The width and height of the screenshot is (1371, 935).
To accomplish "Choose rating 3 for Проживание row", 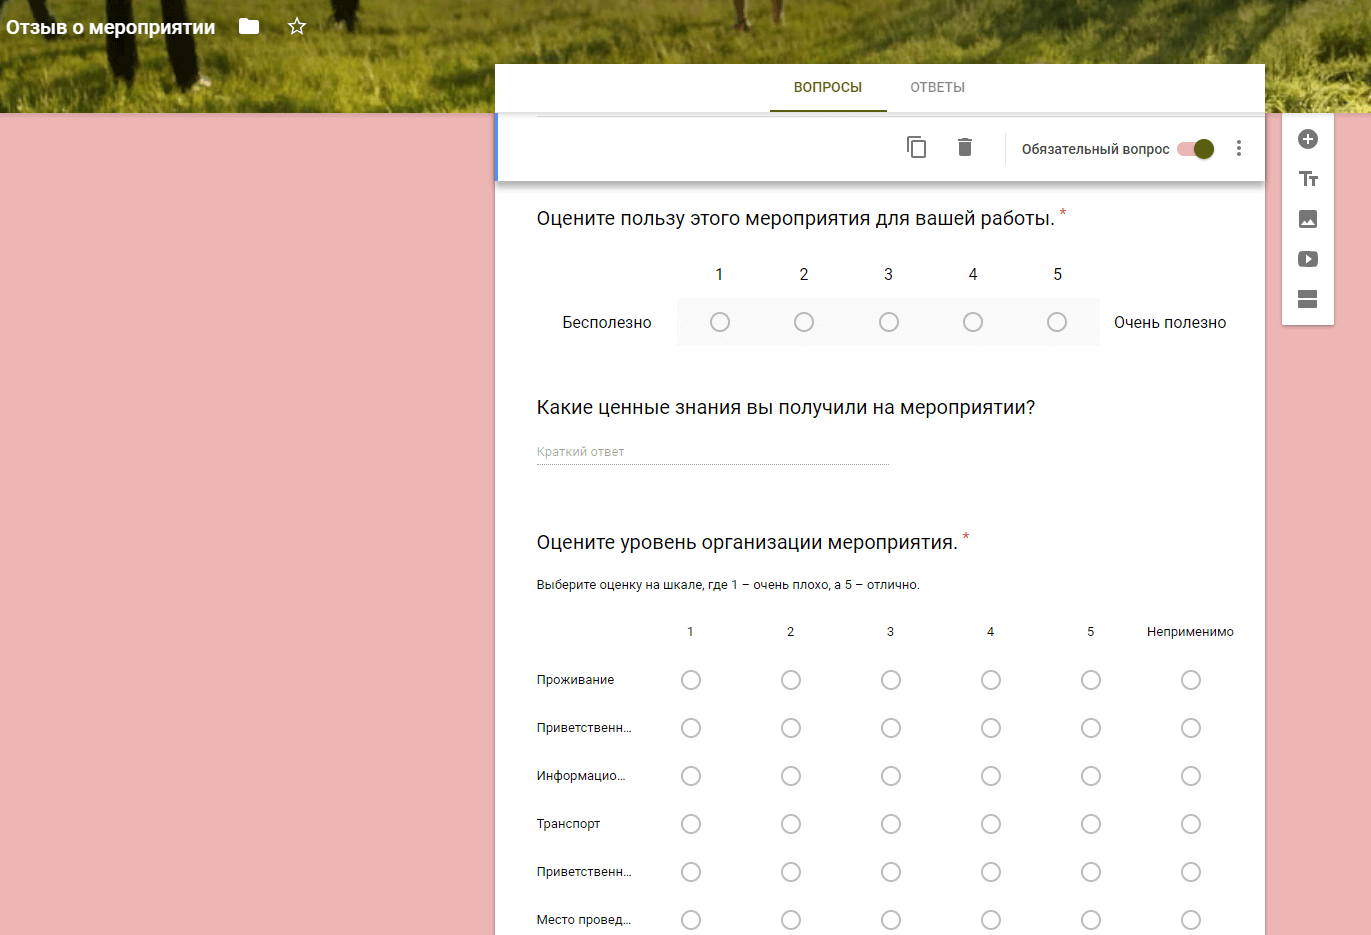I will pos(890,680).
